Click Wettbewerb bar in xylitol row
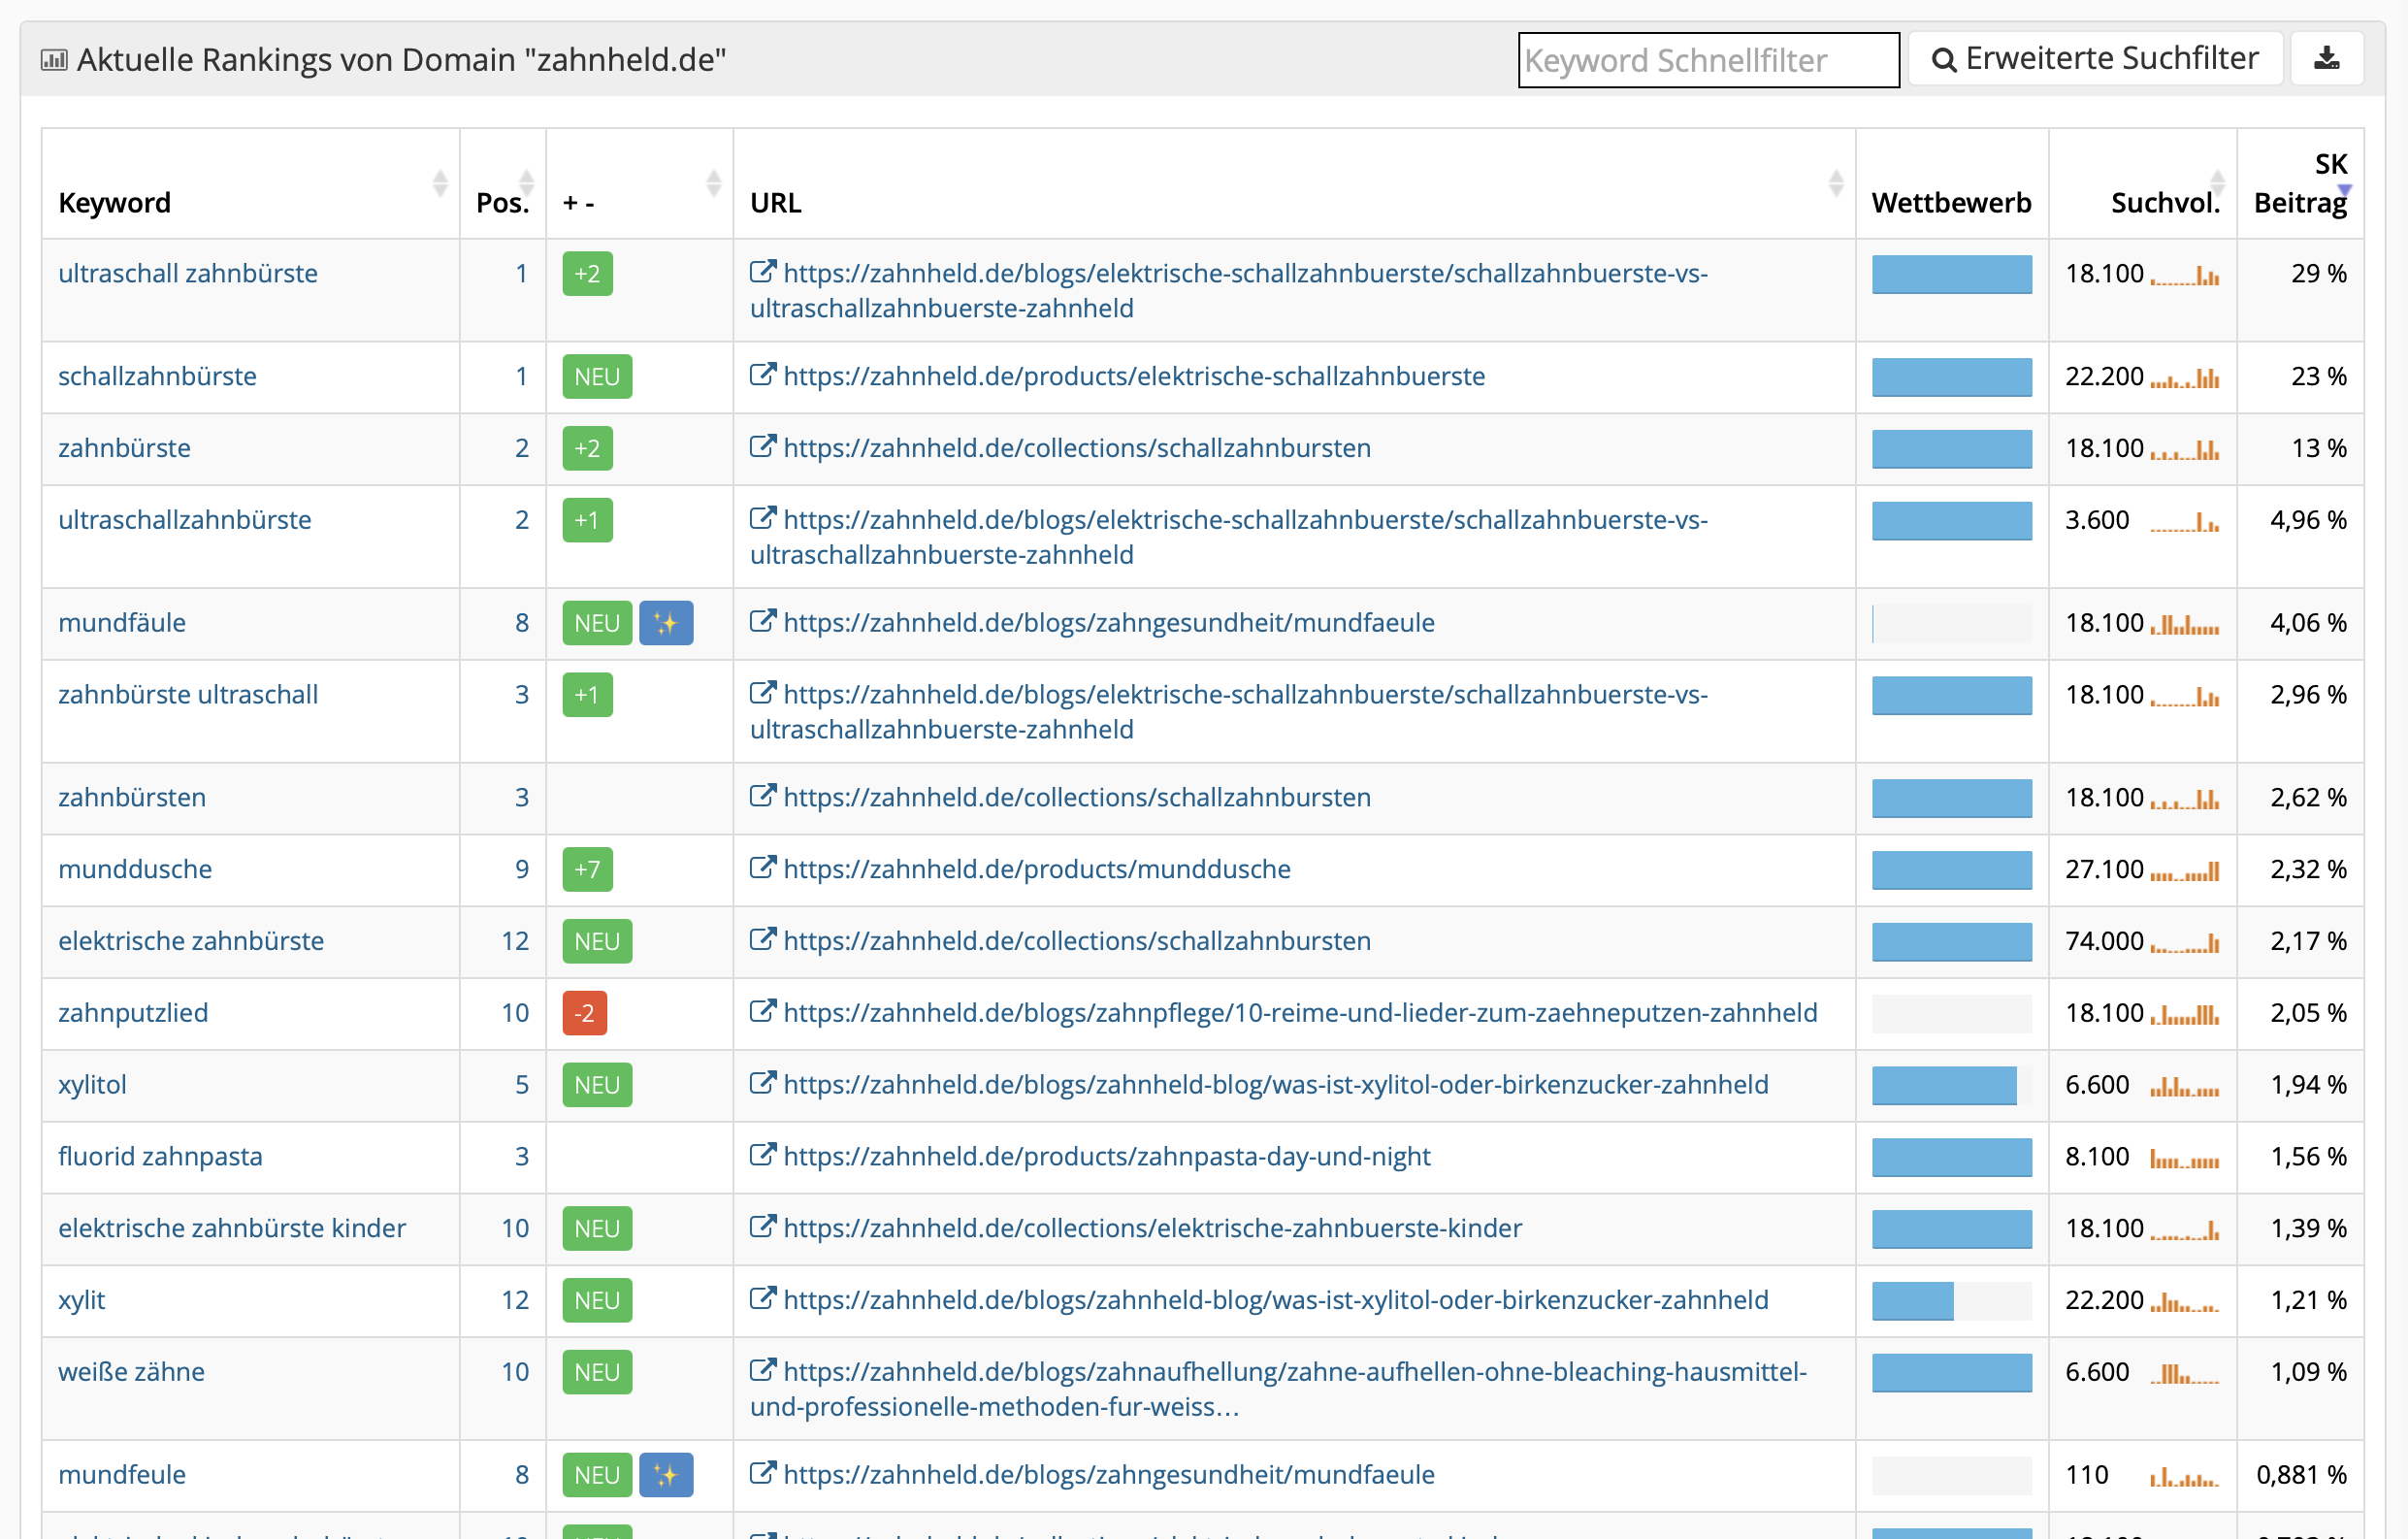The image size is (2408, 1539). (x=1951, y=1085)
